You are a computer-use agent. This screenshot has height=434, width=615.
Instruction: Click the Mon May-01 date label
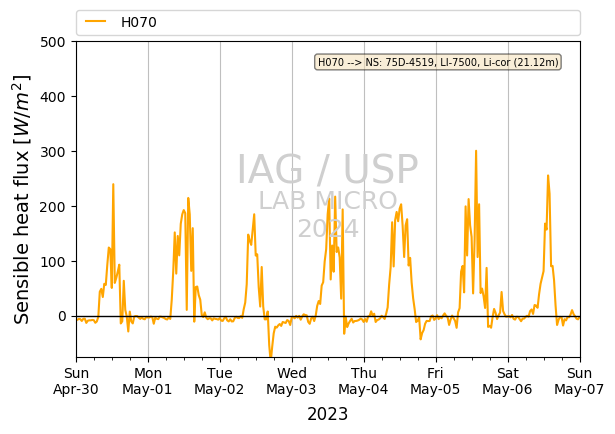click(x=147, y=381)
